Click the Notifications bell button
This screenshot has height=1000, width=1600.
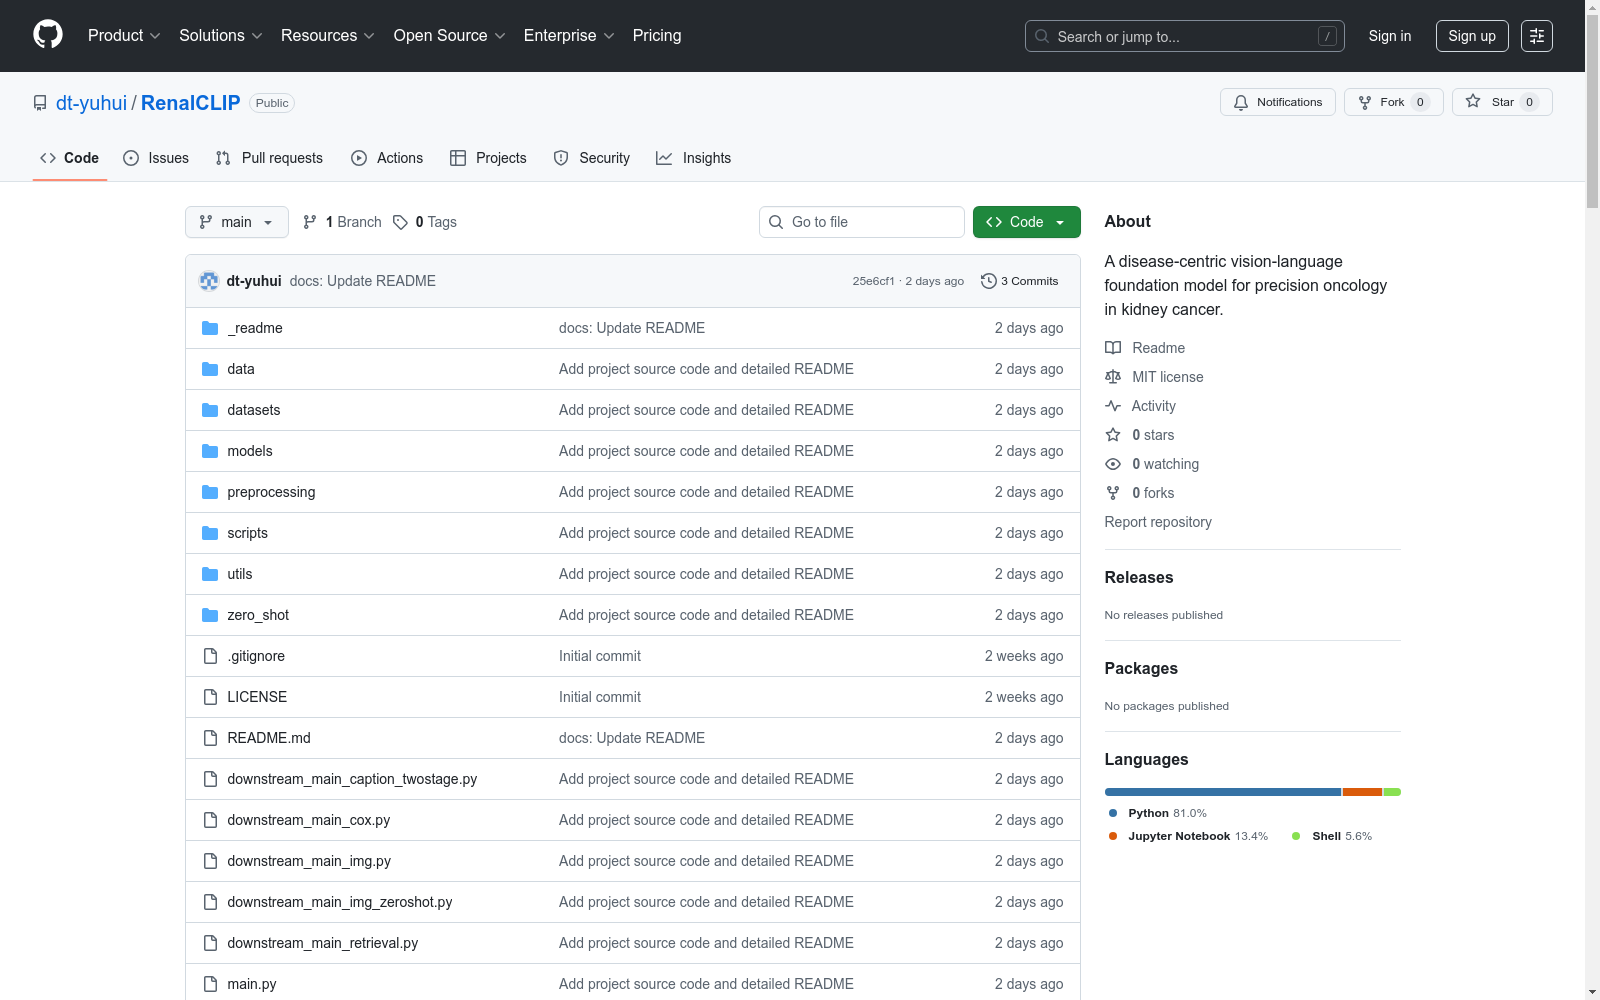[1277, 102]
